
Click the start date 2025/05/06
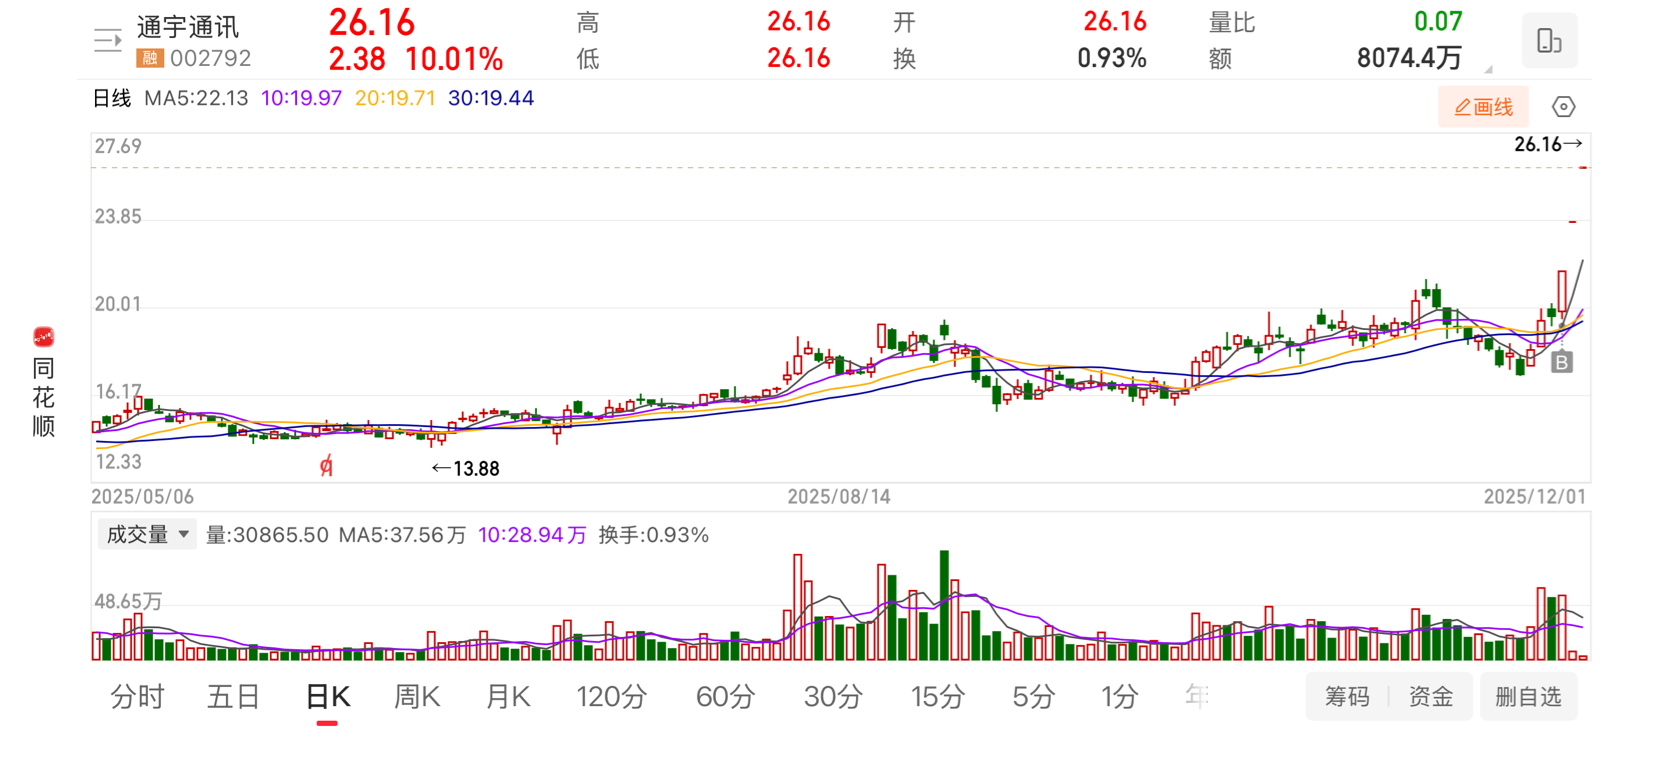coord(142,496)
